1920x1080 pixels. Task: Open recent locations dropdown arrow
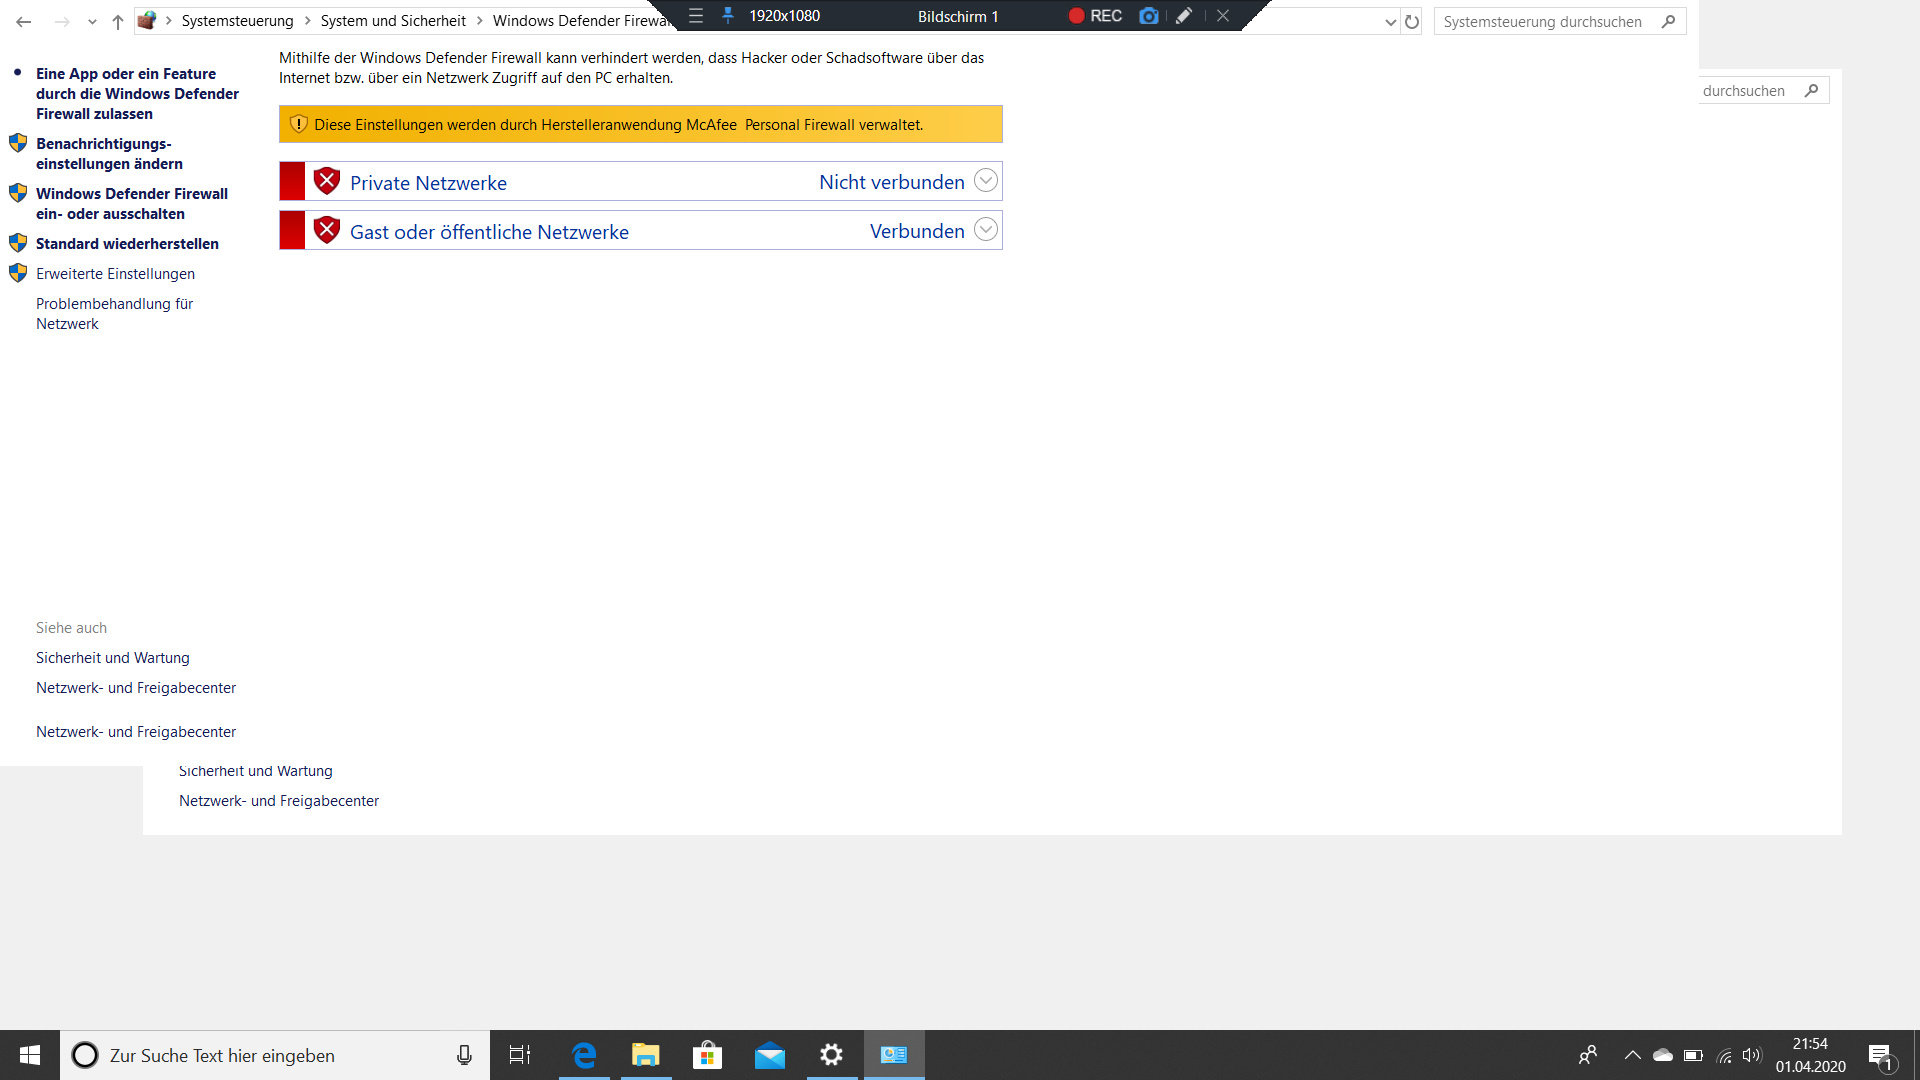pos(92,22)
